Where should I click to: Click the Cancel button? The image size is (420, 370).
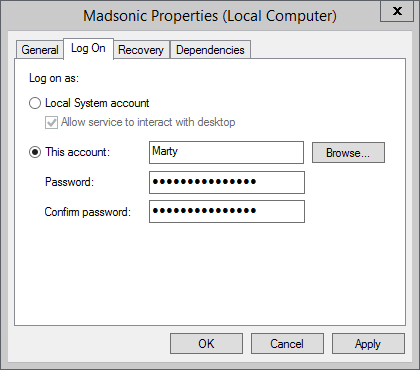pos(287,343)
